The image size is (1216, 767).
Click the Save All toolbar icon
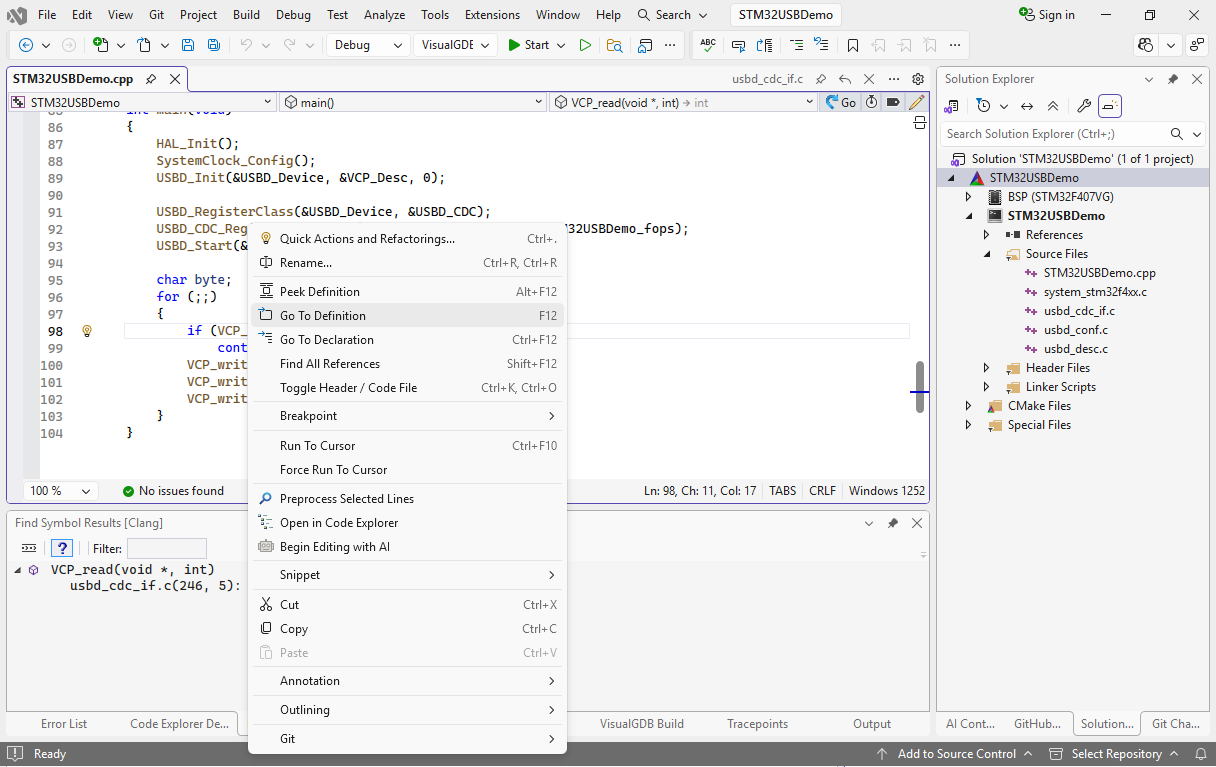coord(213,45)
